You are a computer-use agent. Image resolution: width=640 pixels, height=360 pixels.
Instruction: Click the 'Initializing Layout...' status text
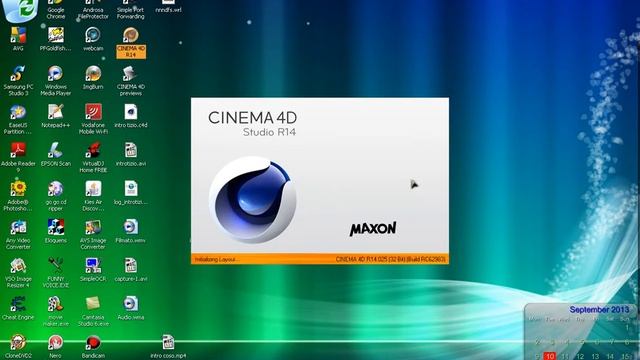click(x=217, y=259)
